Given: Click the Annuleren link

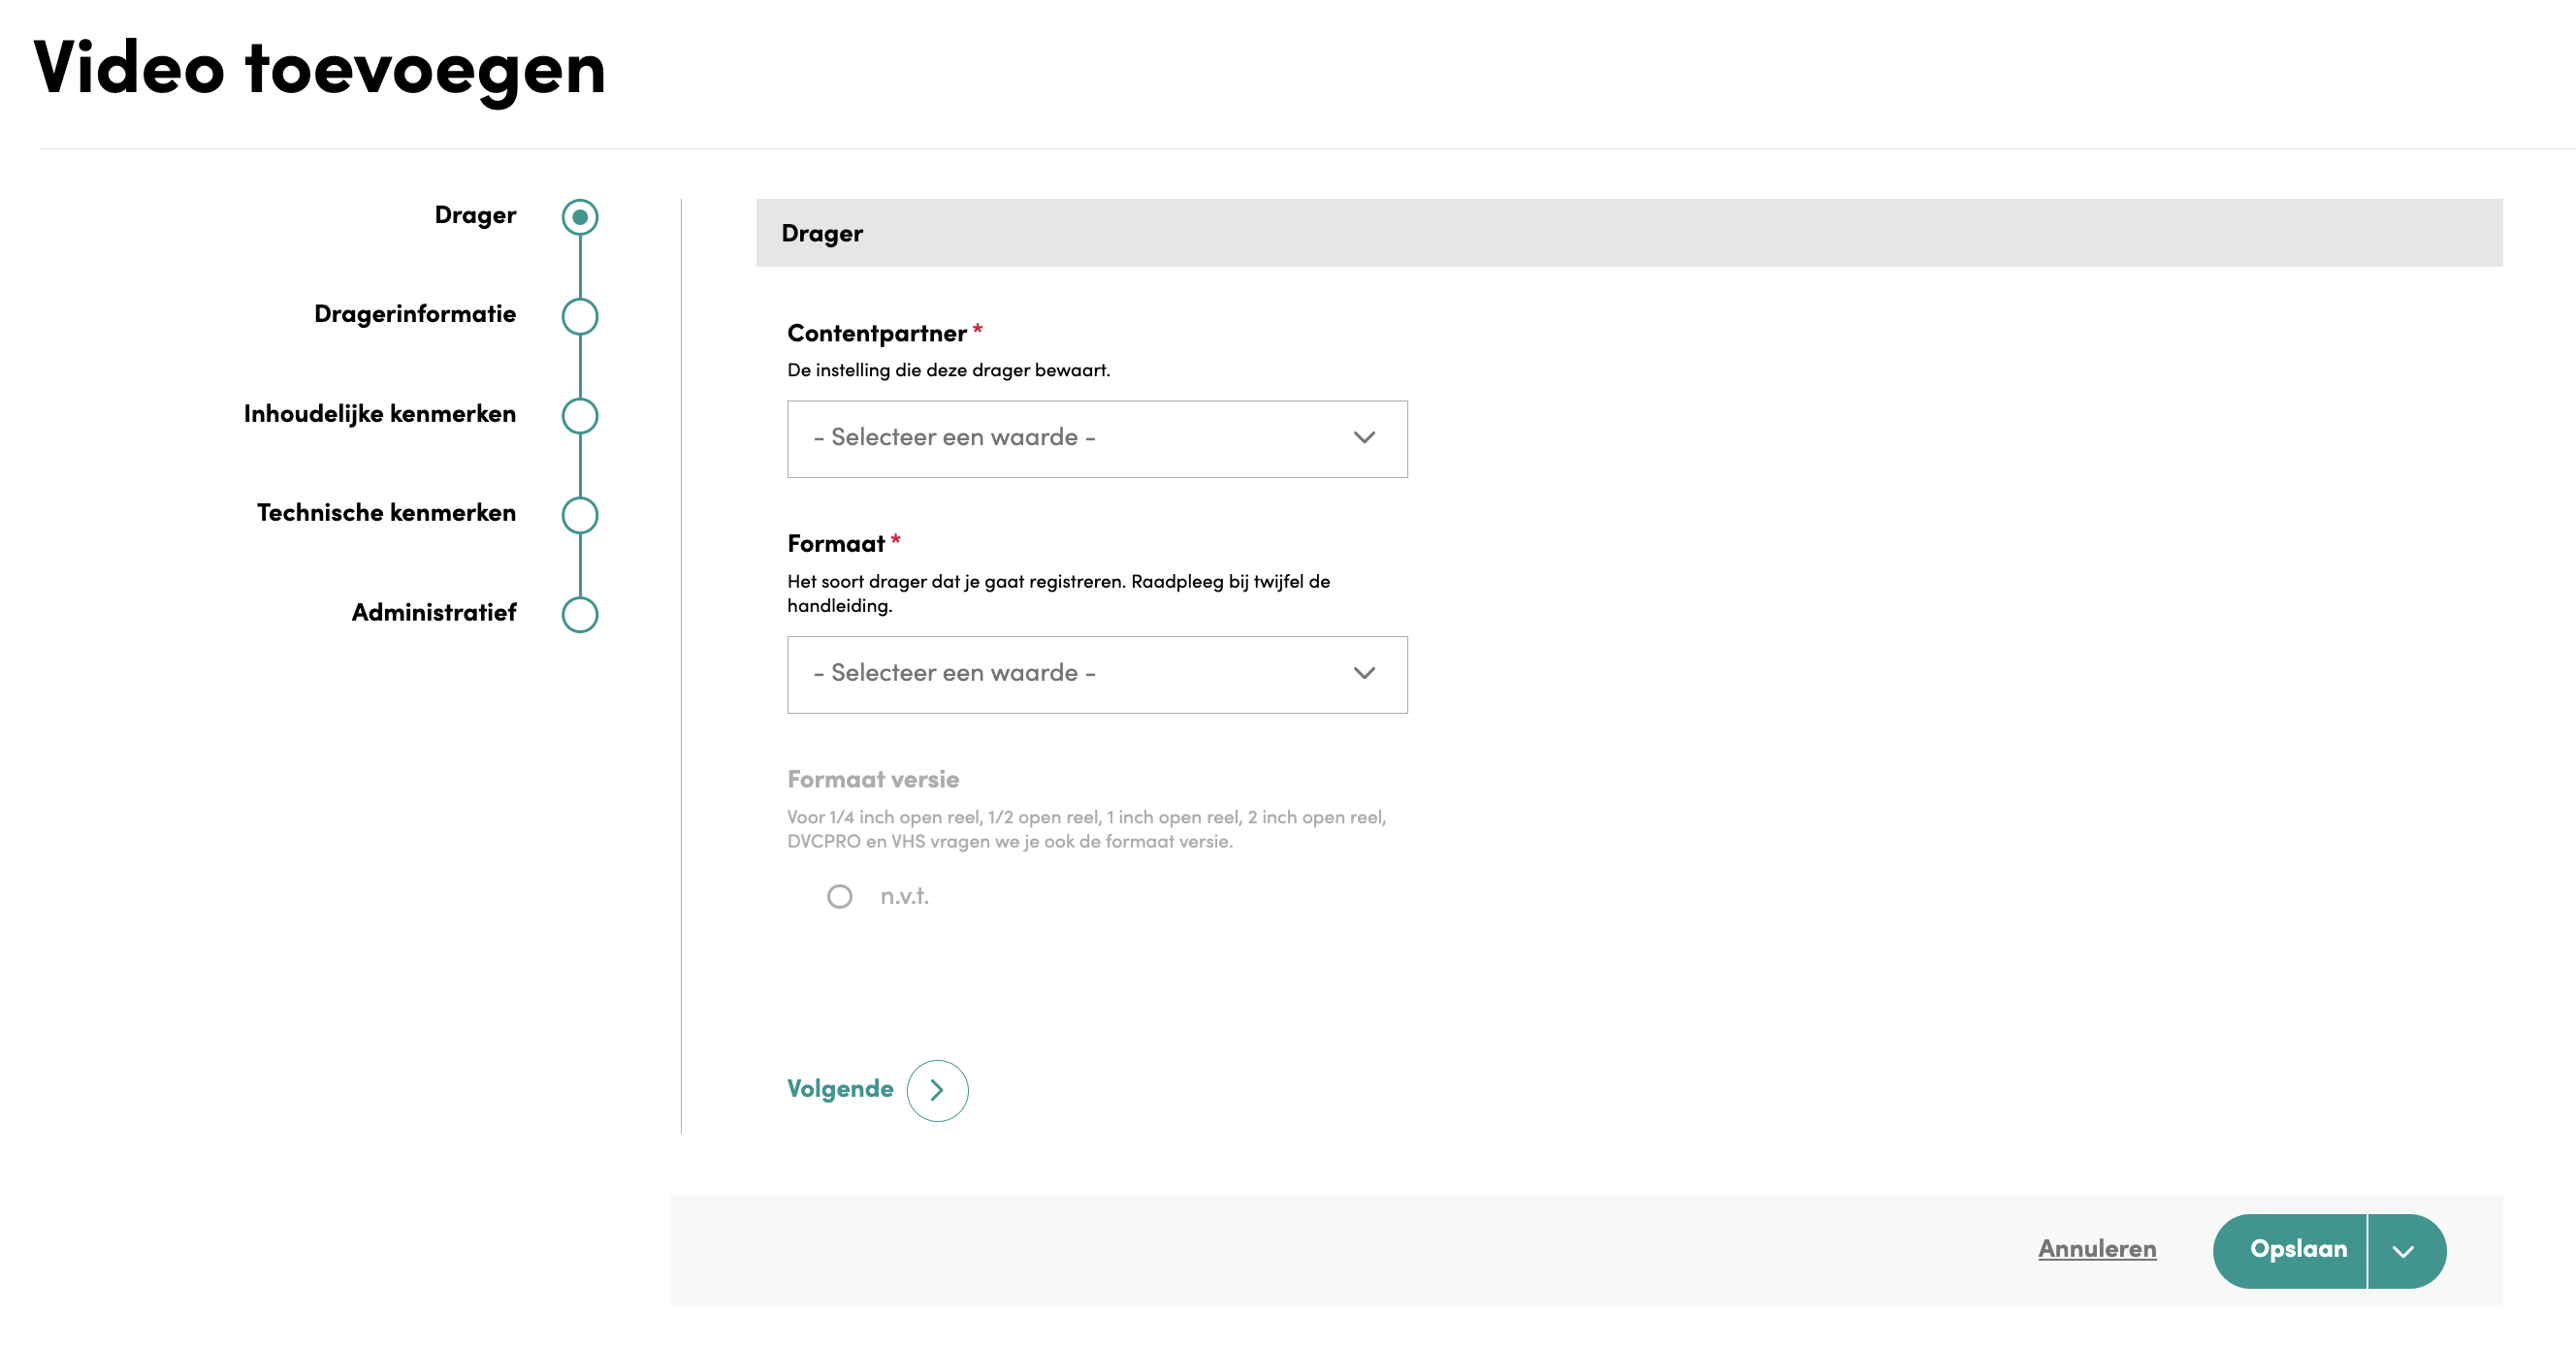Looking at the screenshot, I should tap(2097, 1249).
